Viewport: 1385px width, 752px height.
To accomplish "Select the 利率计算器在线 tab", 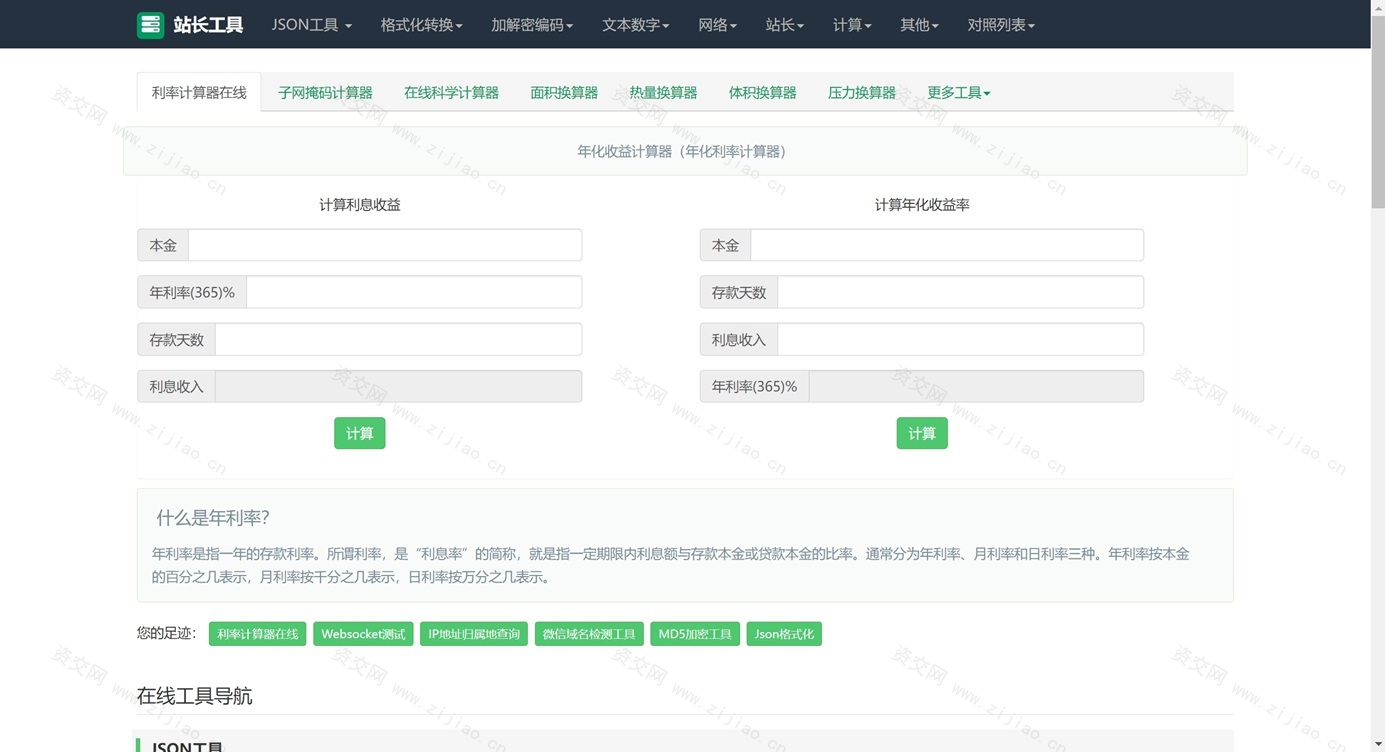I will click(199, 92).
